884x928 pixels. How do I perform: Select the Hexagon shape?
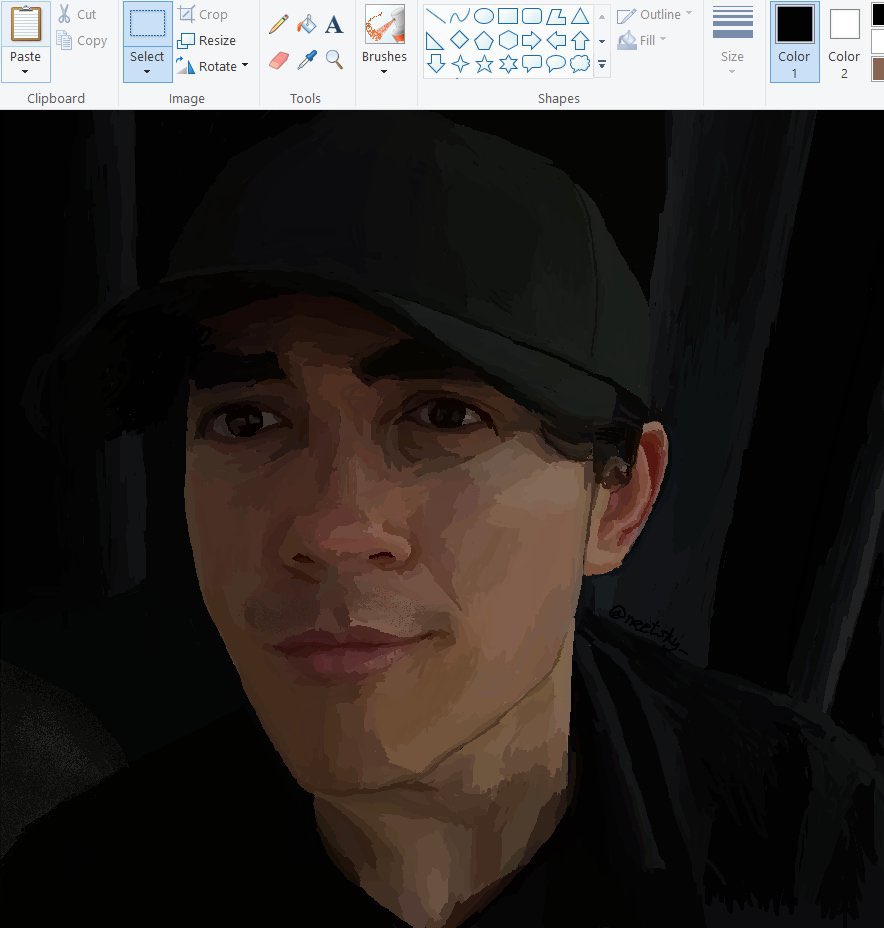click(x=508, y=40)
